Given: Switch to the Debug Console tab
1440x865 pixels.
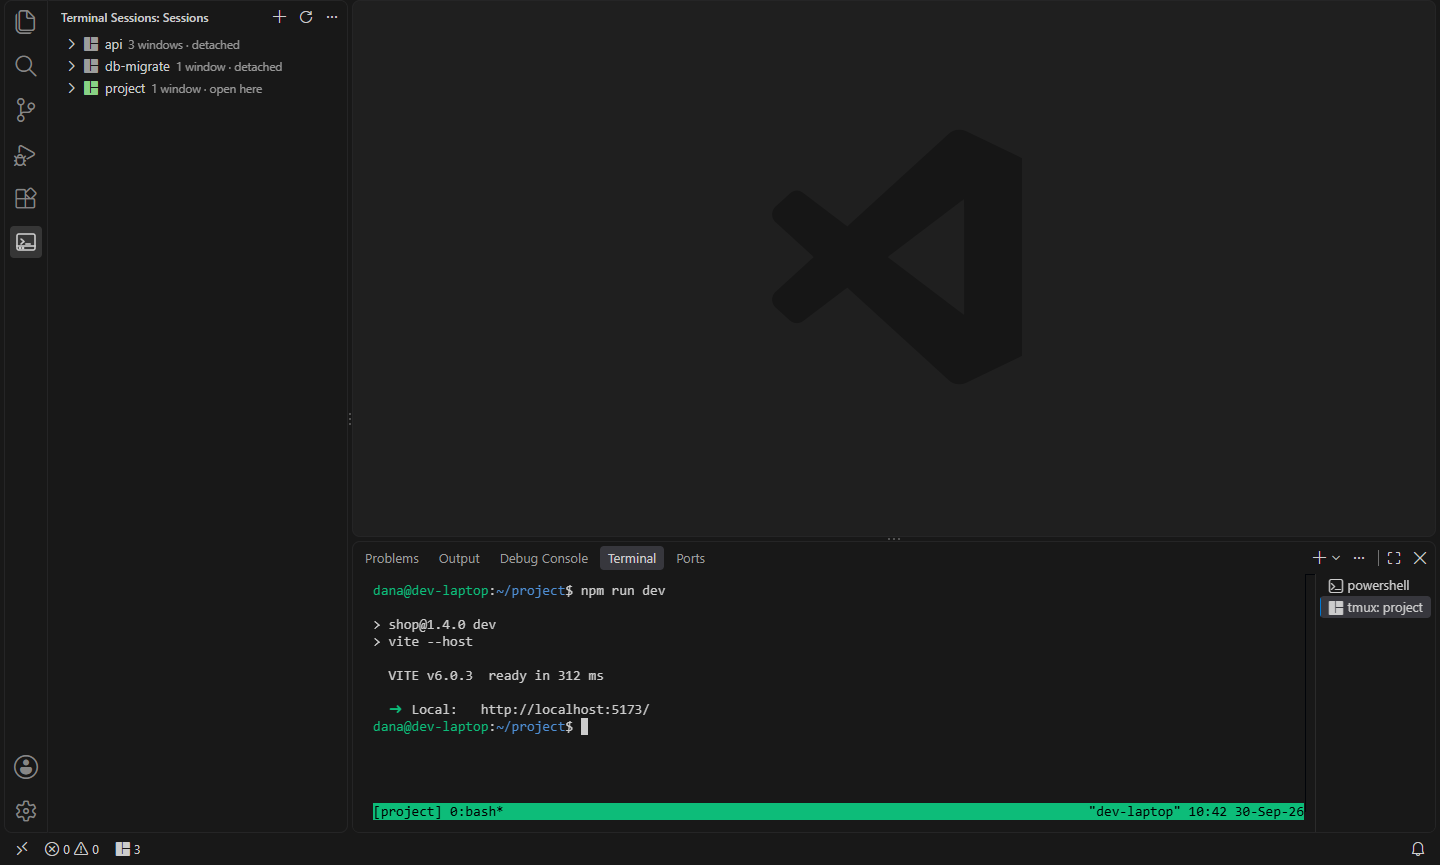Looking at the screenshot, I should pos(544,558).
